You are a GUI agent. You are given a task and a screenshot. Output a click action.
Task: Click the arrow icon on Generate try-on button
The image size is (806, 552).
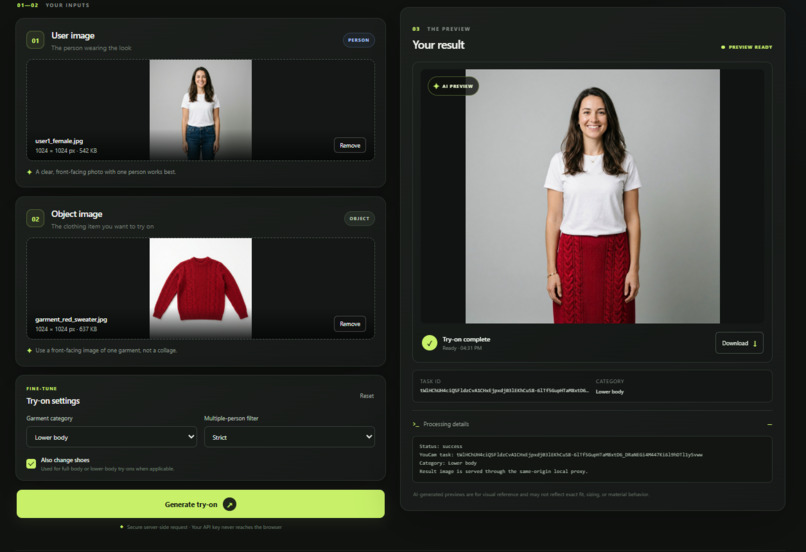point(230,504)
